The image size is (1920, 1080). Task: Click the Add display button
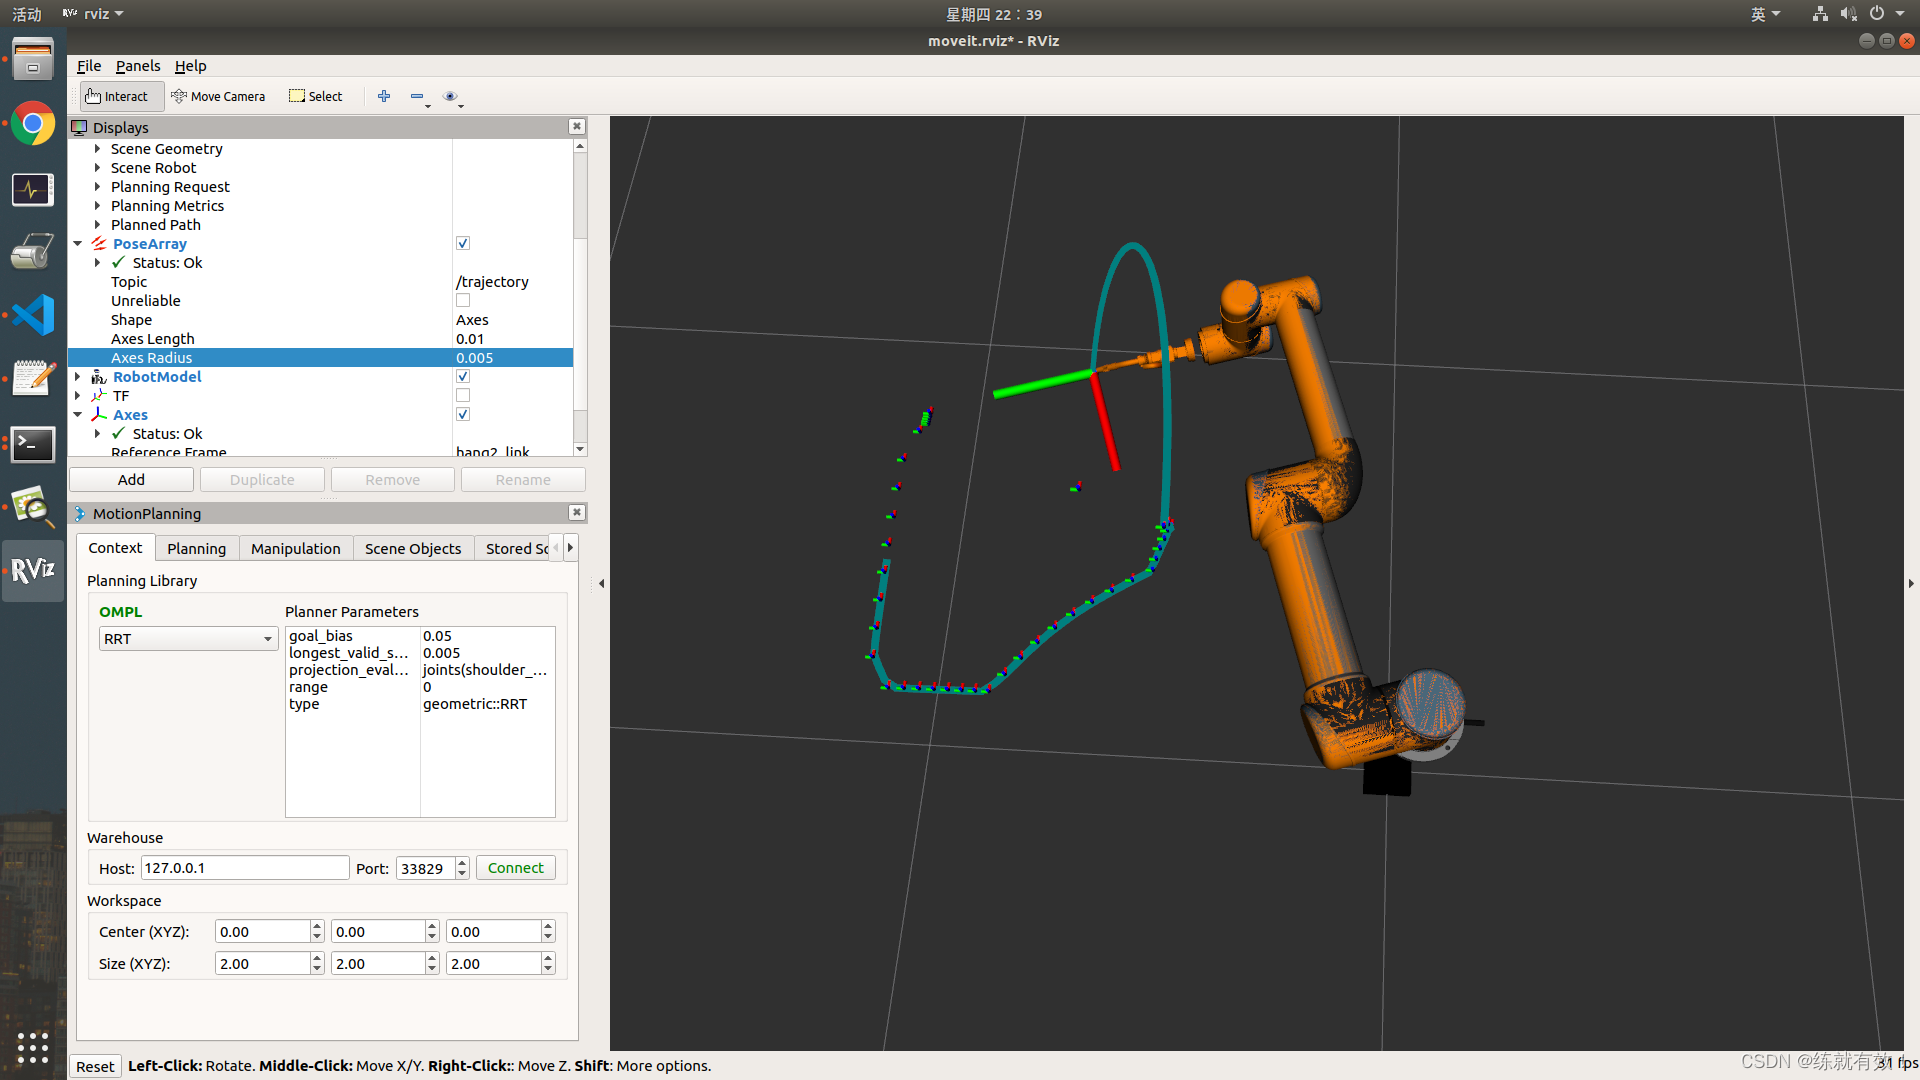(x=131, y=480)
